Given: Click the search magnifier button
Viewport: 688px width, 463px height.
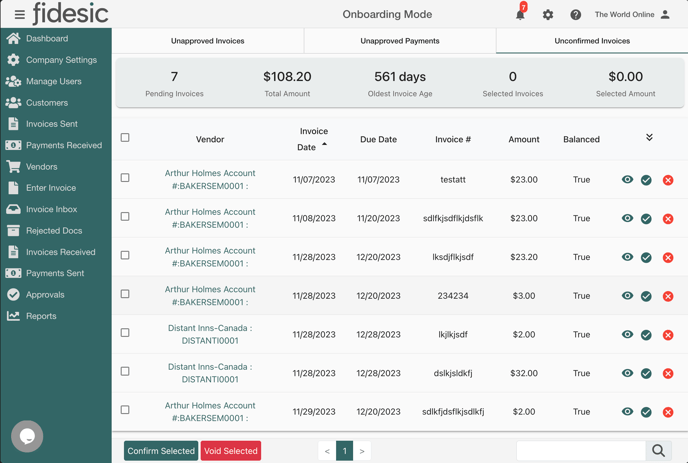Looking at the screenshot, I should pos(658,451).
